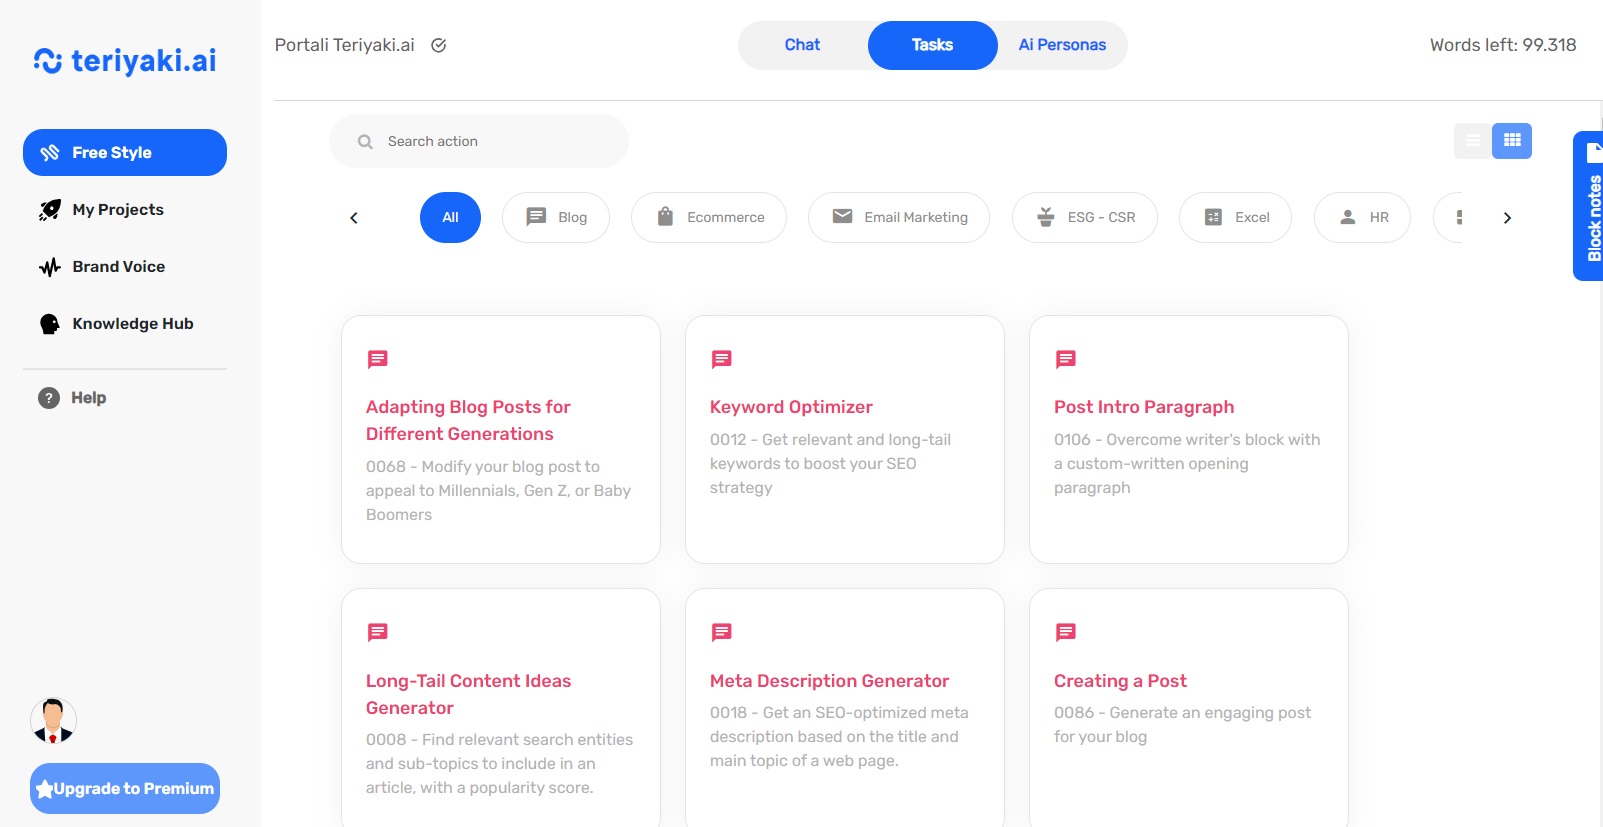Viewport: 1603px width, 827px height.
Task: Open the user avatar profile picture
Action: click(53, 721)
